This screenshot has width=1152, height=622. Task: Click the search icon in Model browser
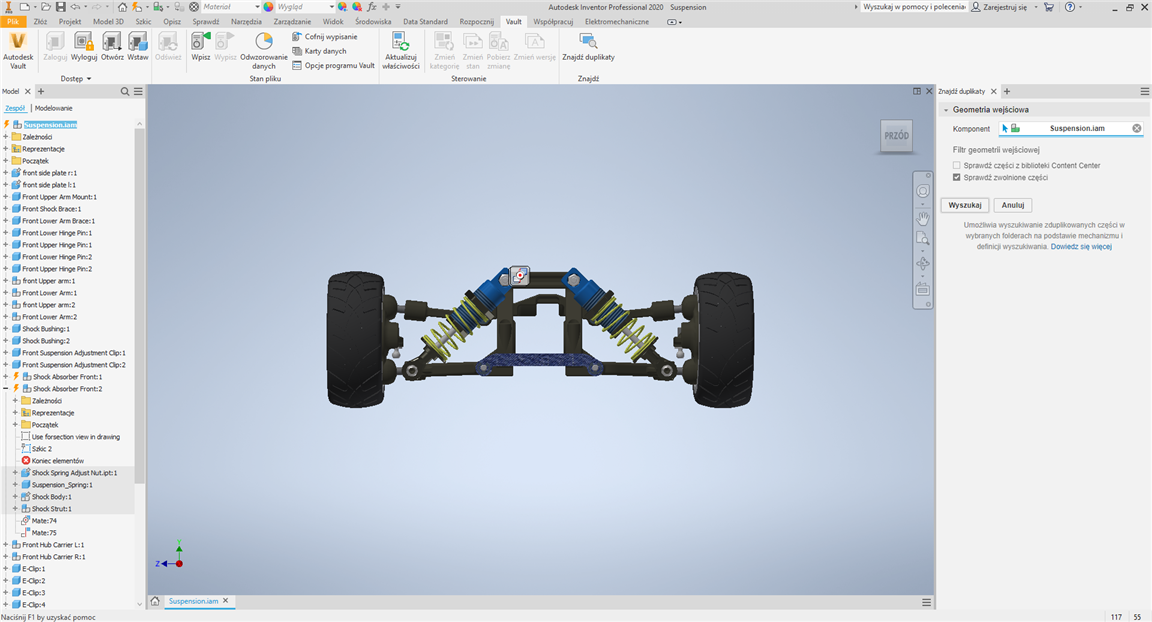[125, 92]
